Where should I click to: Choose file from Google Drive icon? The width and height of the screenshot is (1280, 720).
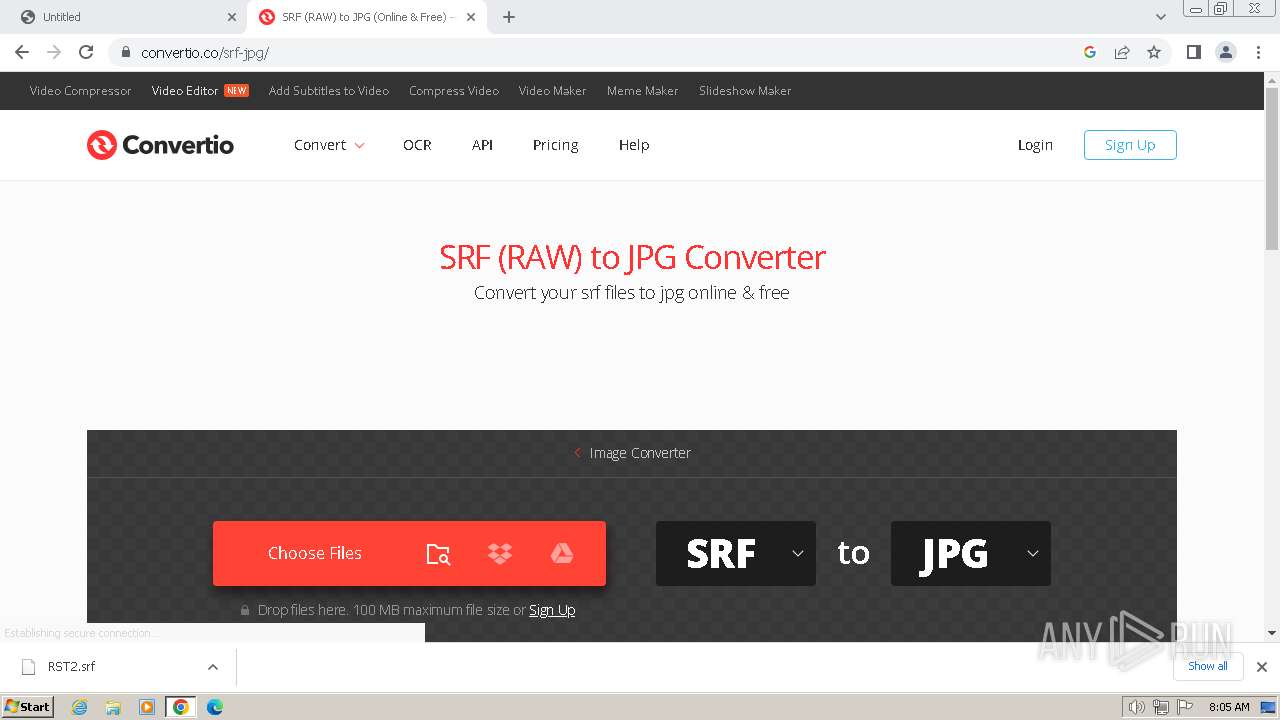click(x=562, y=554)
